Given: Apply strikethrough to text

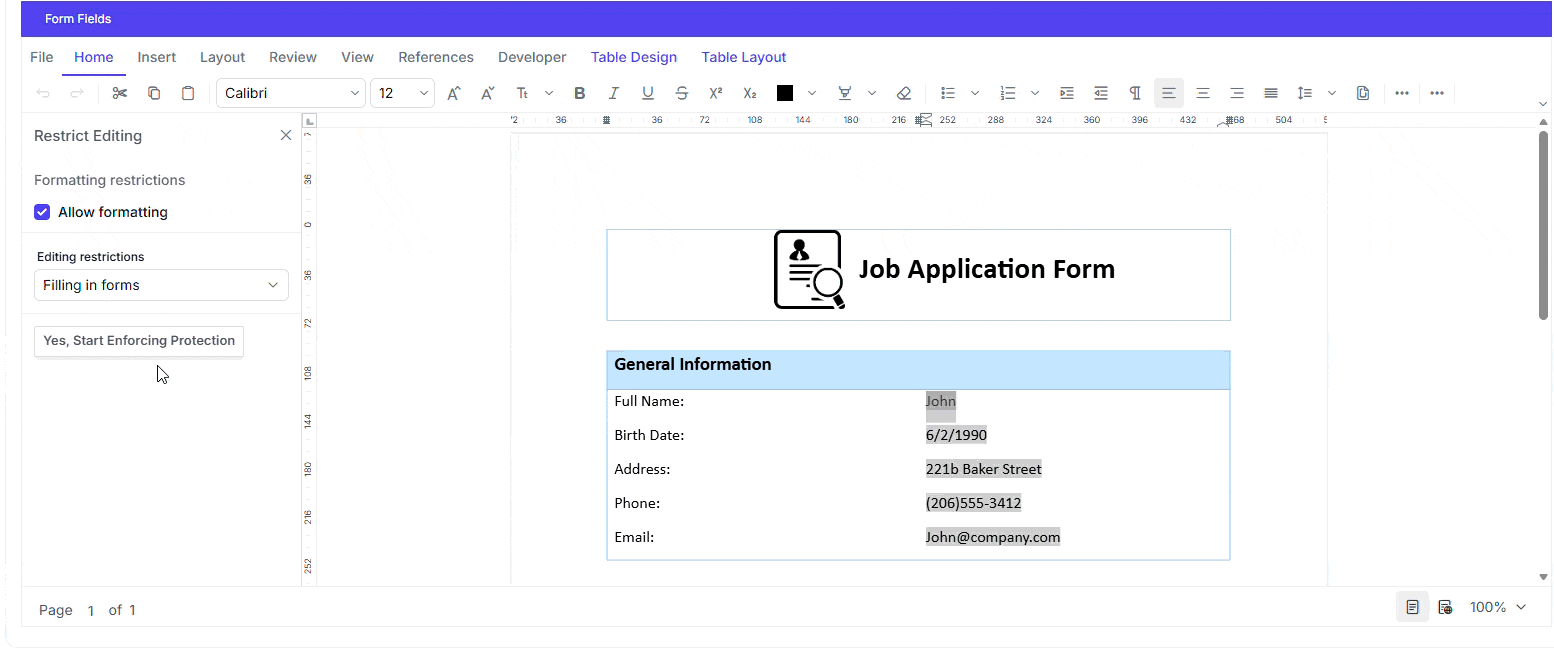Looking at the screenshot, I should coord(681,93).
